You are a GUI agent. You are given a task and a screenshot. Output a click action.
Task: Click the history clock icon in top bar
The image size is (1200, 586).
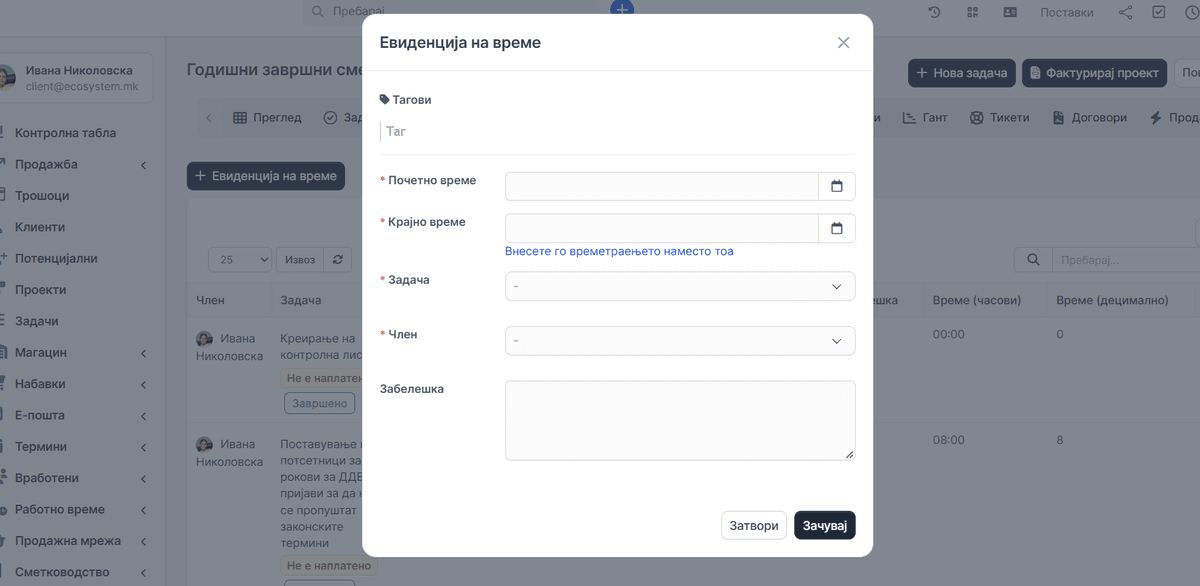[x=934, y=12]
